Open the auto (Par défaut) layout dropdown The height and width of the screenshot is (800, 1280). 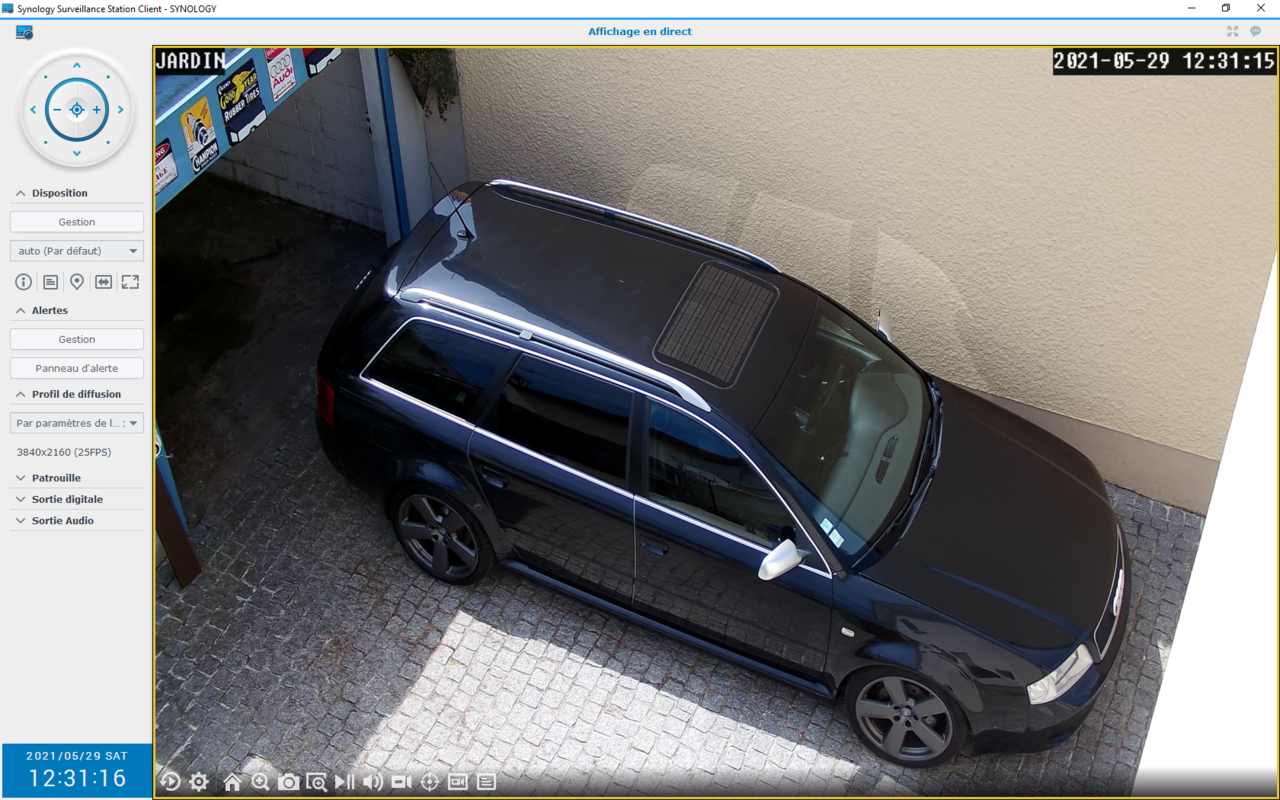point(76,250)
